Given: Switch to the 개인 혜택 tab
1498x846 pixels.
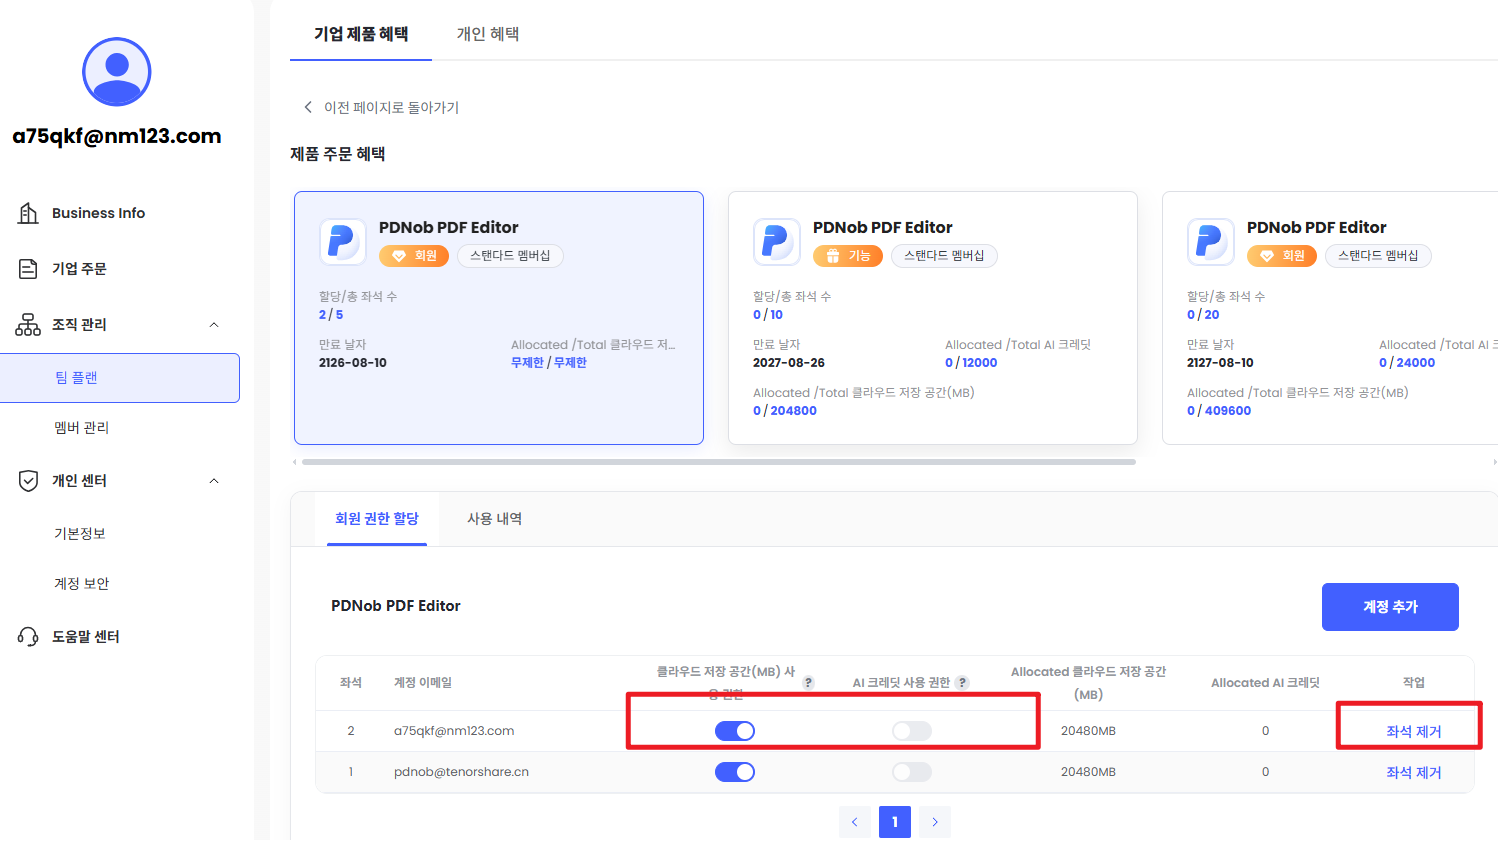Looking at the screenshot, I should point(488,34).
